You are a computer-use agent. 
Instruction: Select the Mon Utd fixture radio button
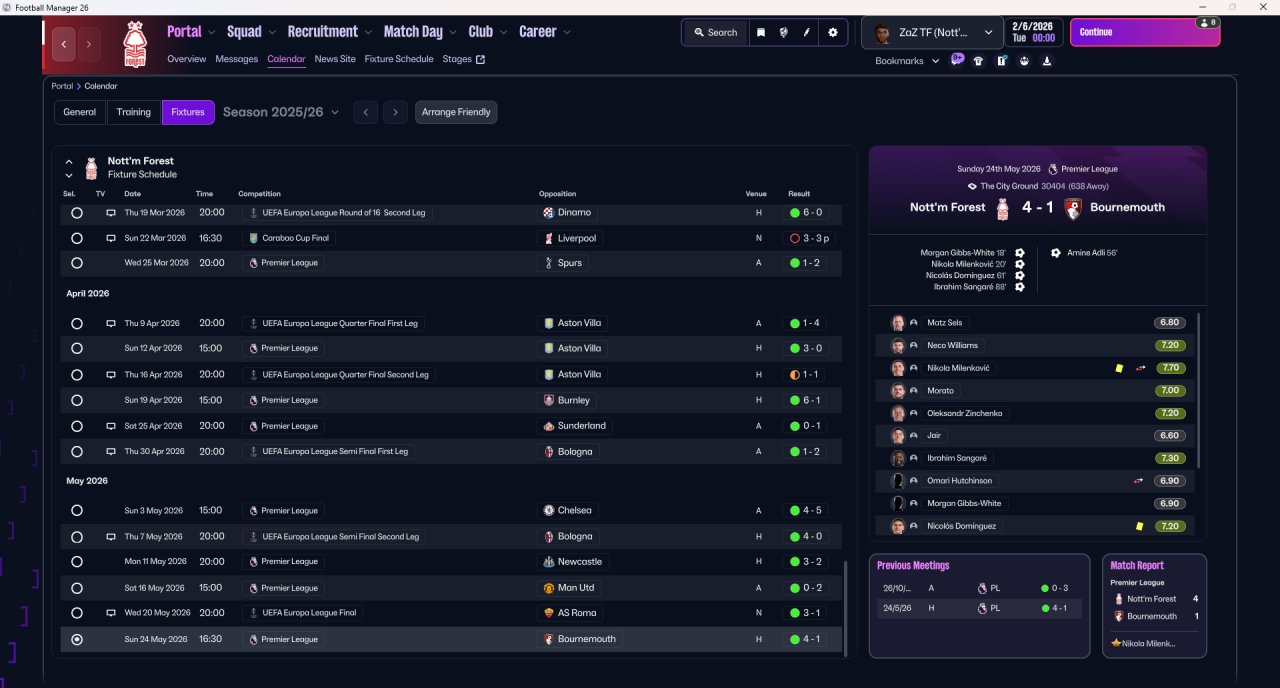click(77, 588)
